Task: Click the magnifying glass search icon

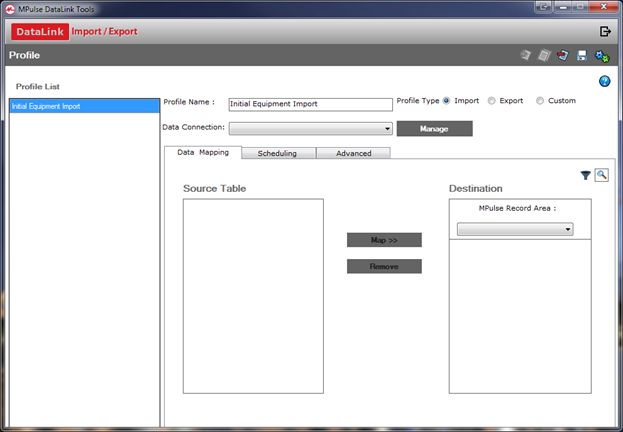Action: [602, 175]
